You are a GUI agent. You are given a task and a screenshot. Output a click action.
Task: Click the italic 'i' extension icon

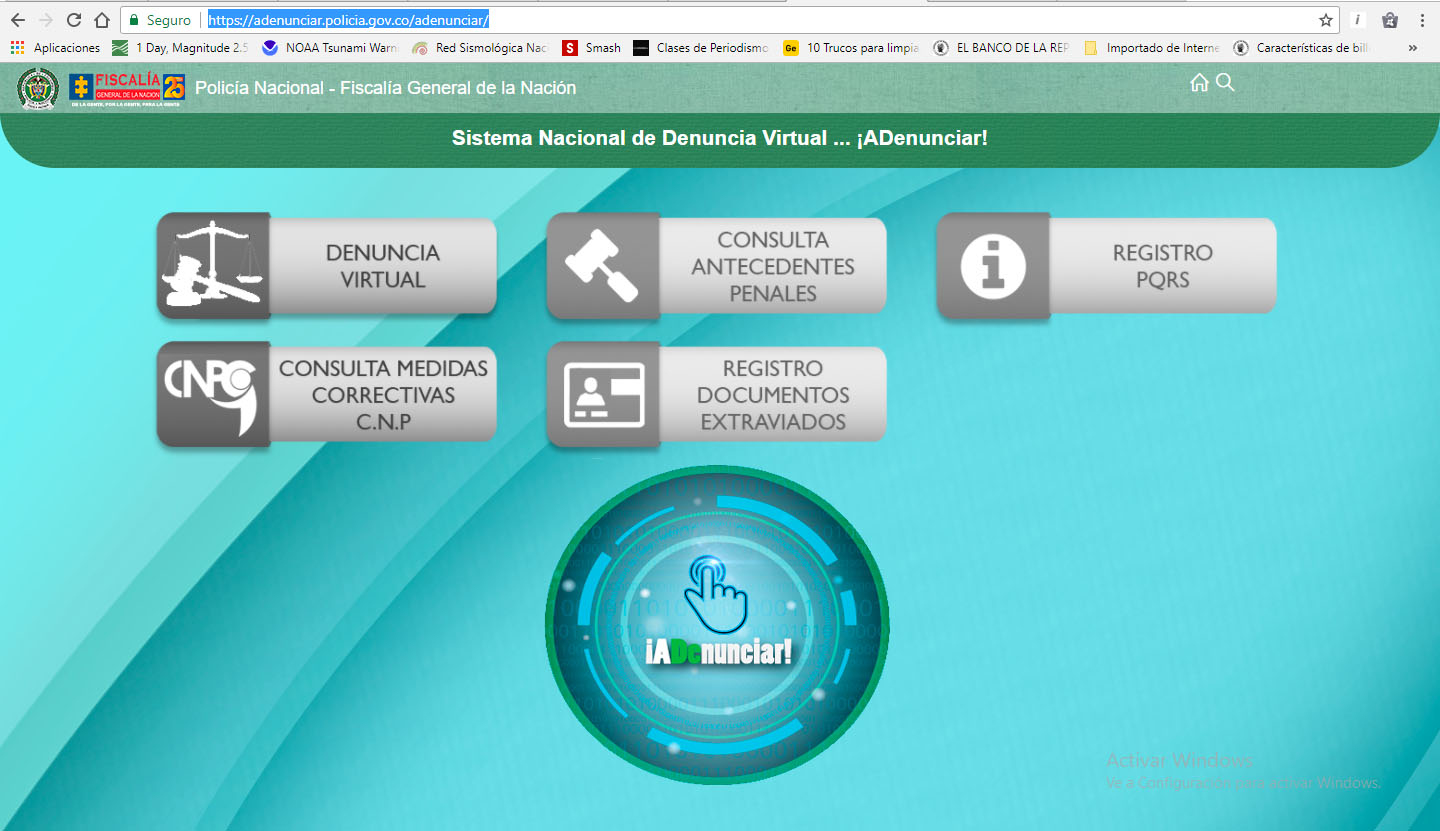coord(1357,20)
